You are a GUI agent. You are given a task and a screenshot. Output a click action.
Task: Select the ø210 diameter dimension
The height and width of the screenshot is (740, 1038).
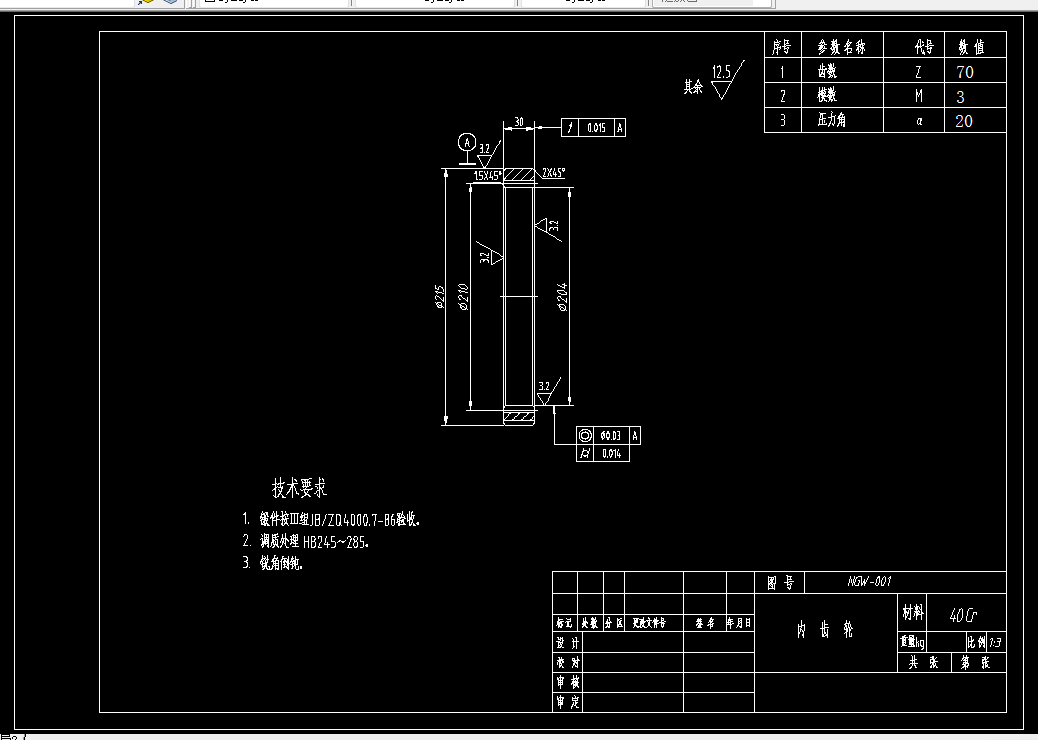(x=463, y=297)
